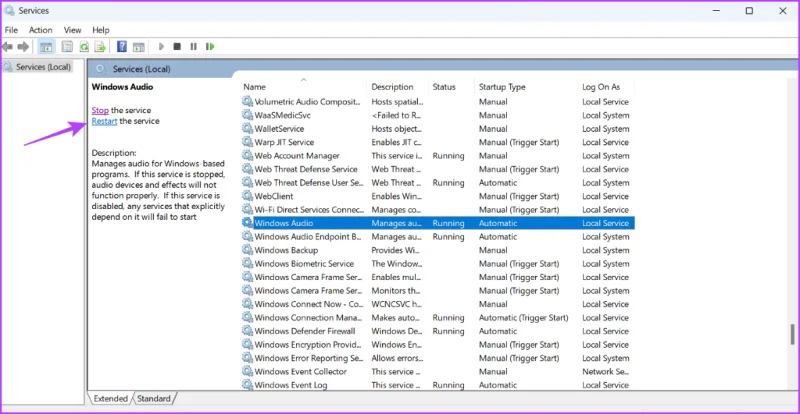Select the Windows Connection Manager row
This screenshot has height=414, width=800.
click(x=438, y=318)
